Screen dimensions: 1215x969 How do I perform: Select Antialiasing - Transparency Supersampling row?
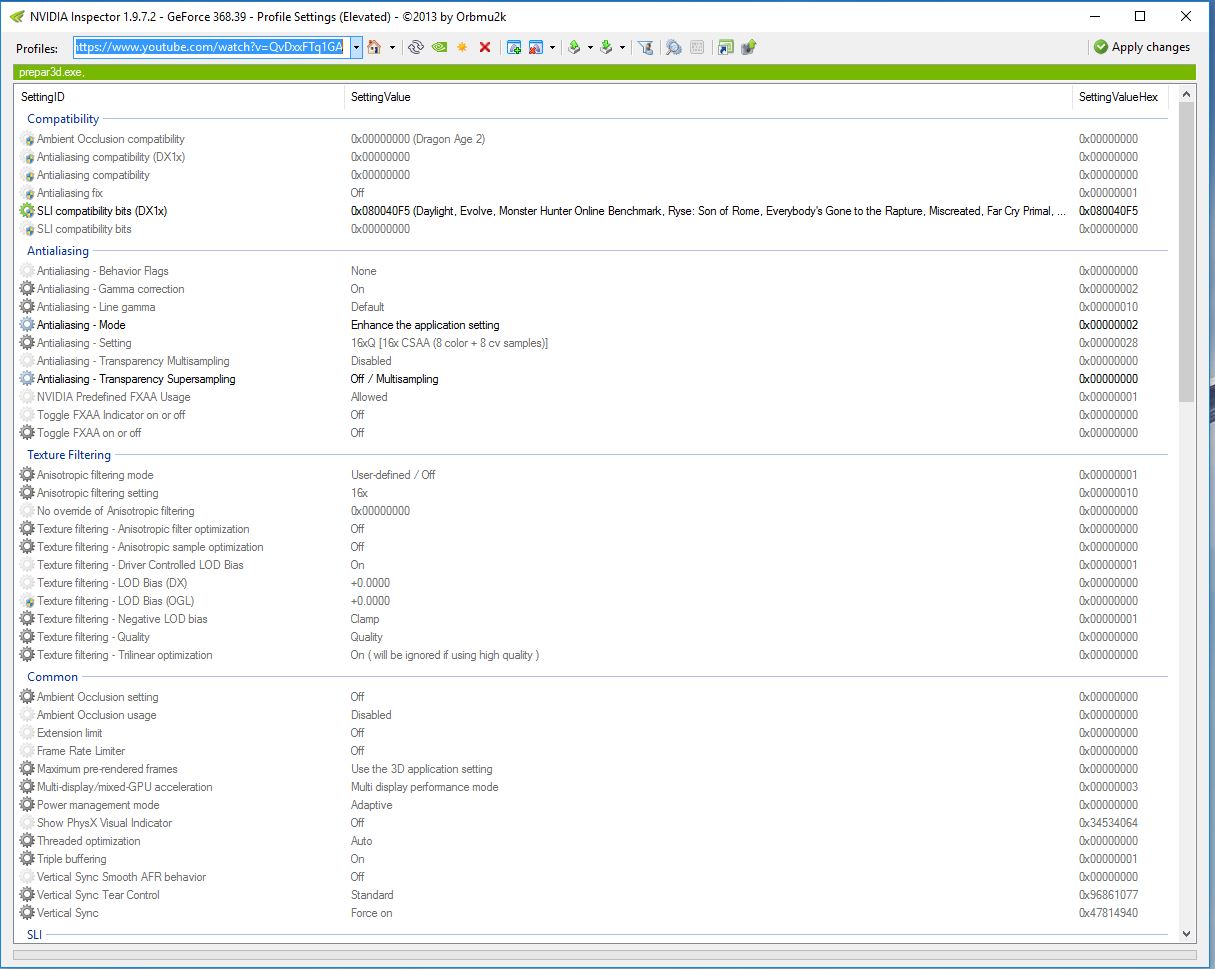(x=592, y=379)
